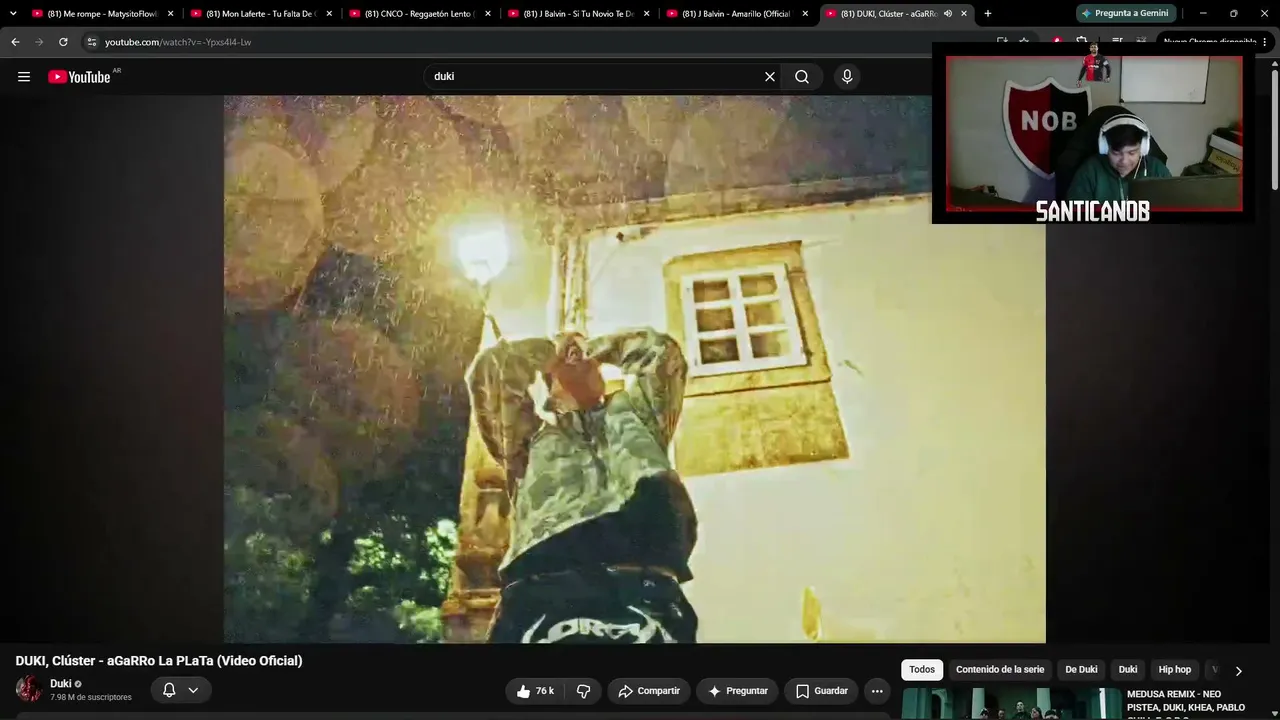1280x720 pixels.
Task: Open more actions three-dot menu
Action: pos(877,691)
